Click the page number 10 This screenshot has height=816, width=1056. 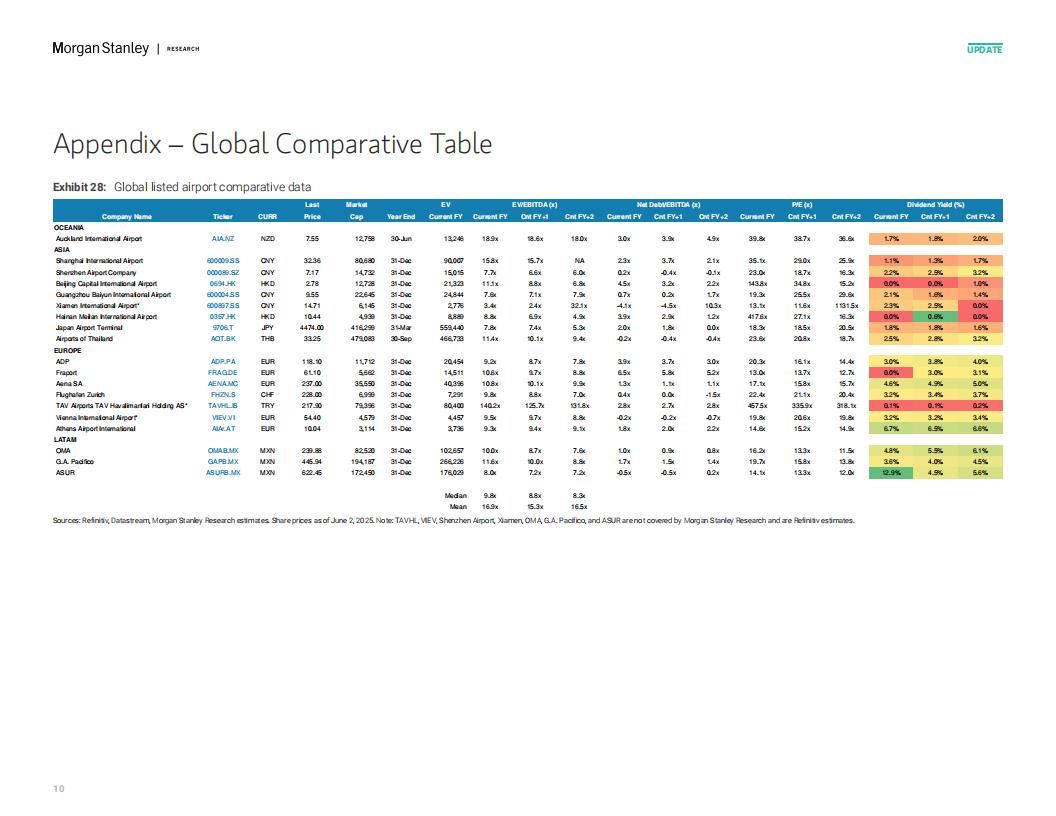(59, 788)
